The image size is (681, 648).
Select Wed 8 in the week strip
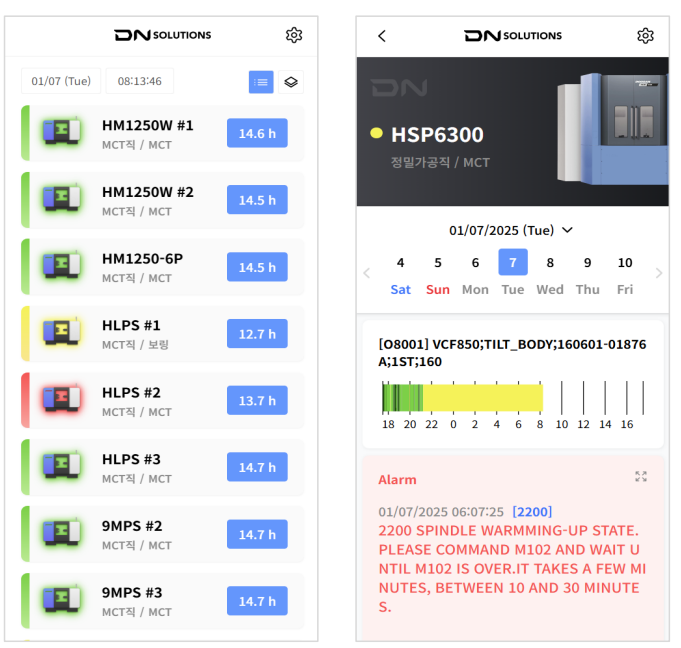(x=549, y=274)
